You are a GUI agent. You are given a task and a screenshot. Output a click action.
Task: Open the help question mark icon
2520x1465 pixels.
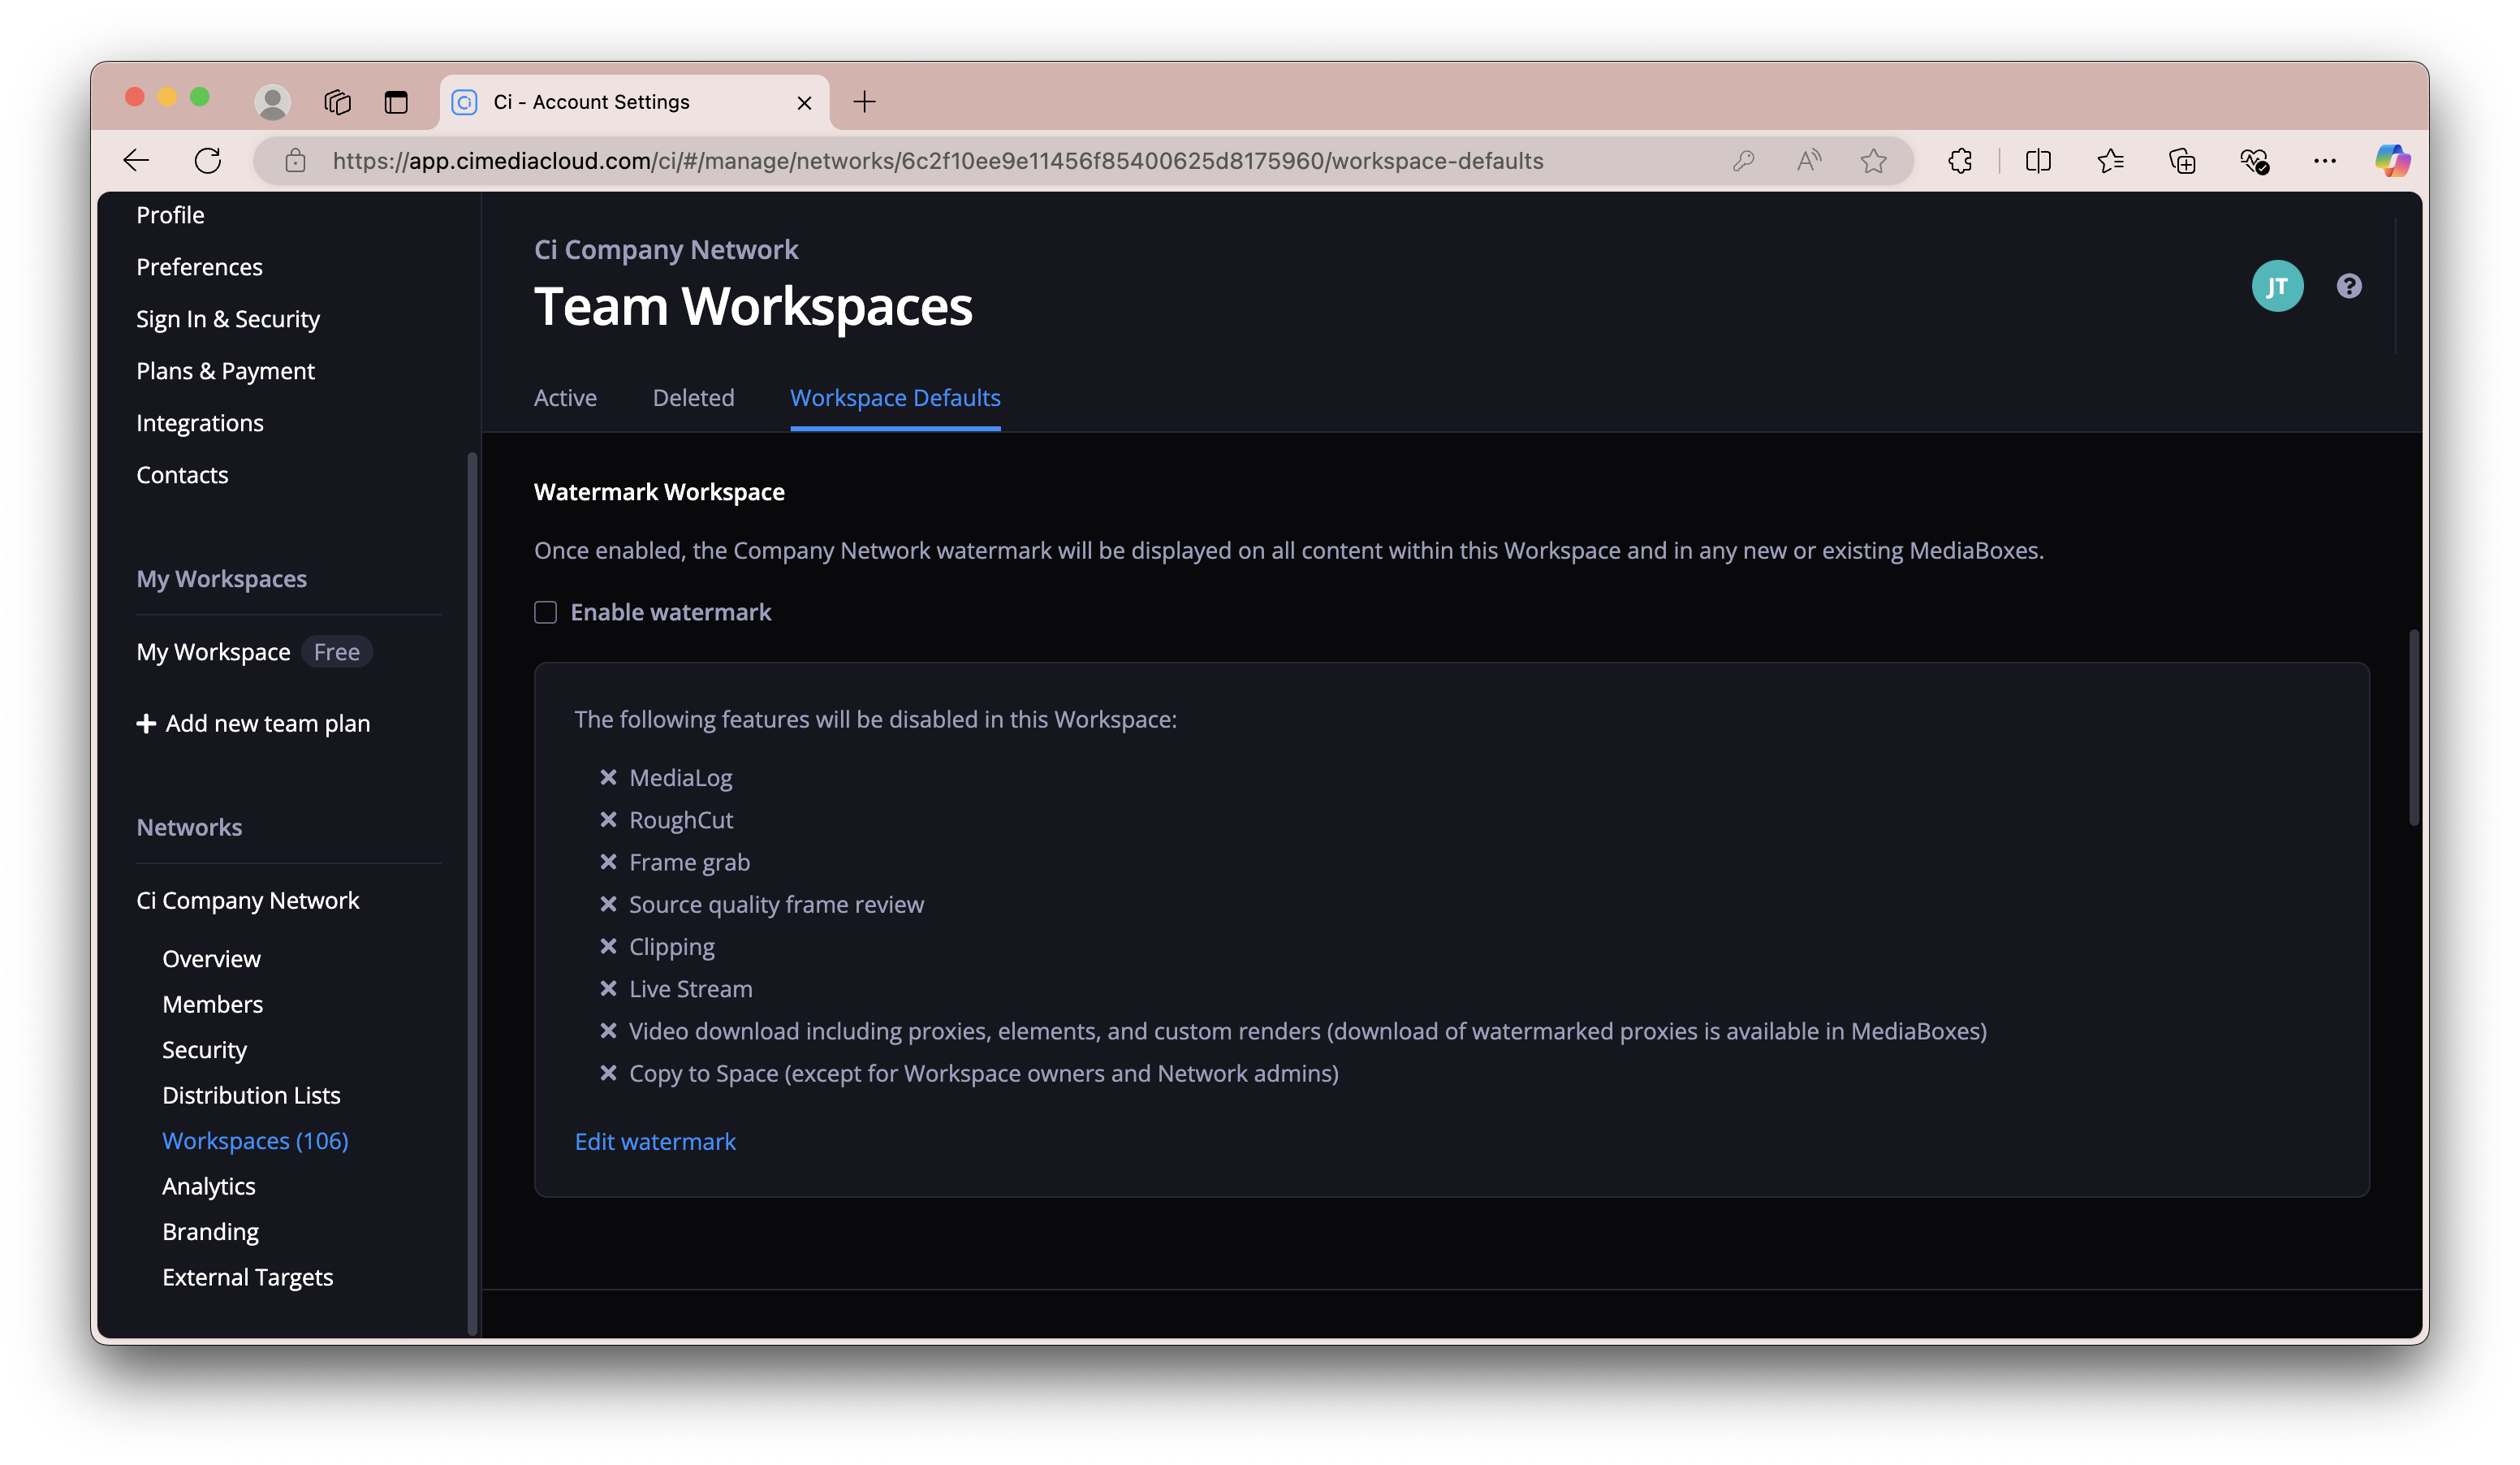pyautogui.click(x=2349, y=286)
